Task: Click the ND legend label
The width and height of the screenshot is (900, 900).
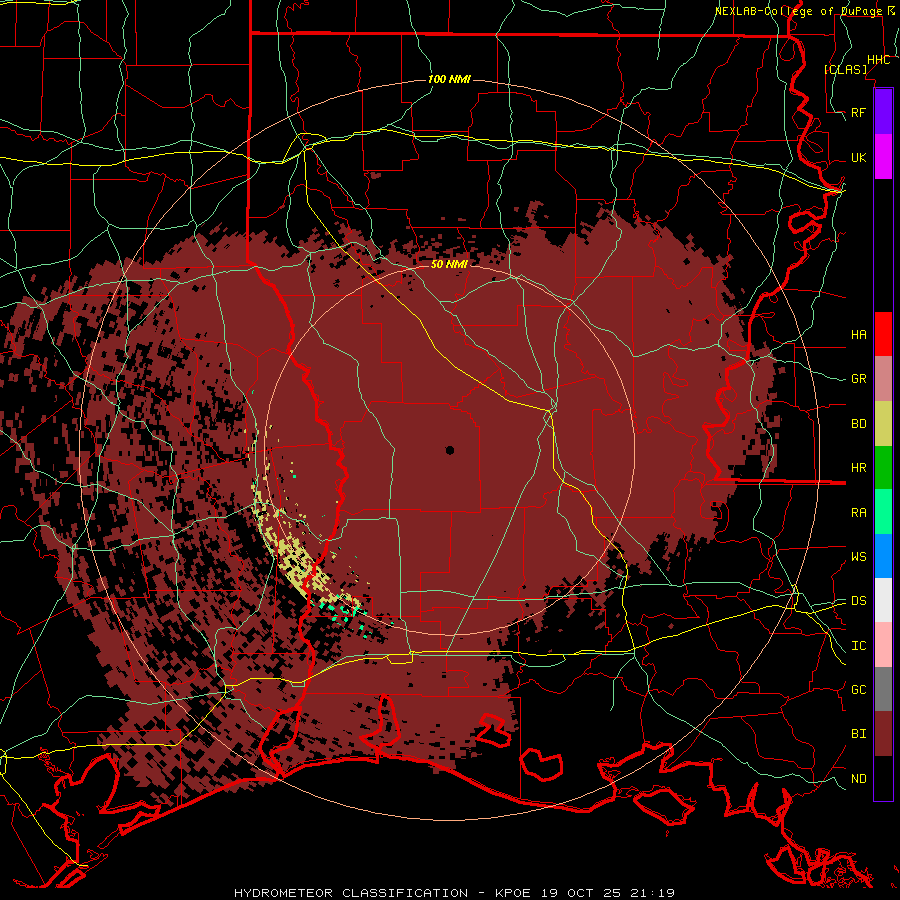Action: (x=858, y=779)
